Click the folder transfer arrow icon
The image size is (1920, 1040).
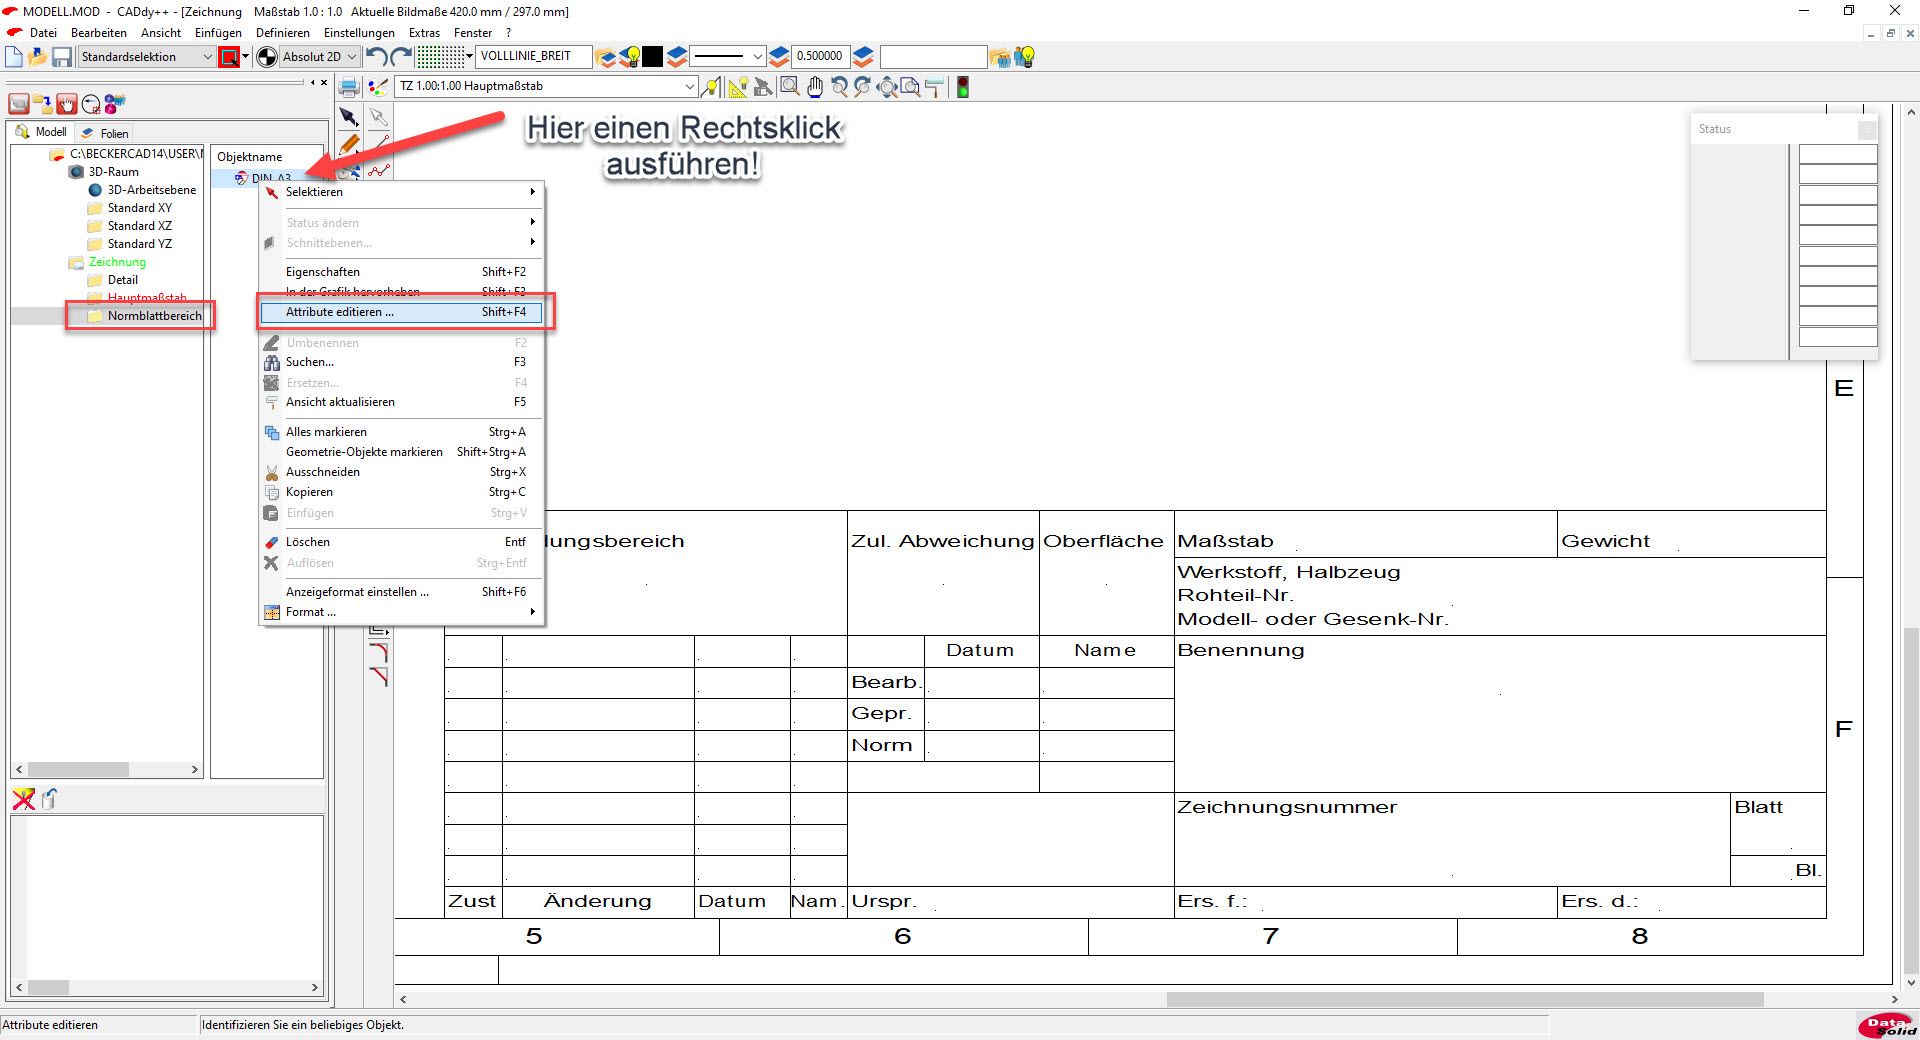click(42, 104)
